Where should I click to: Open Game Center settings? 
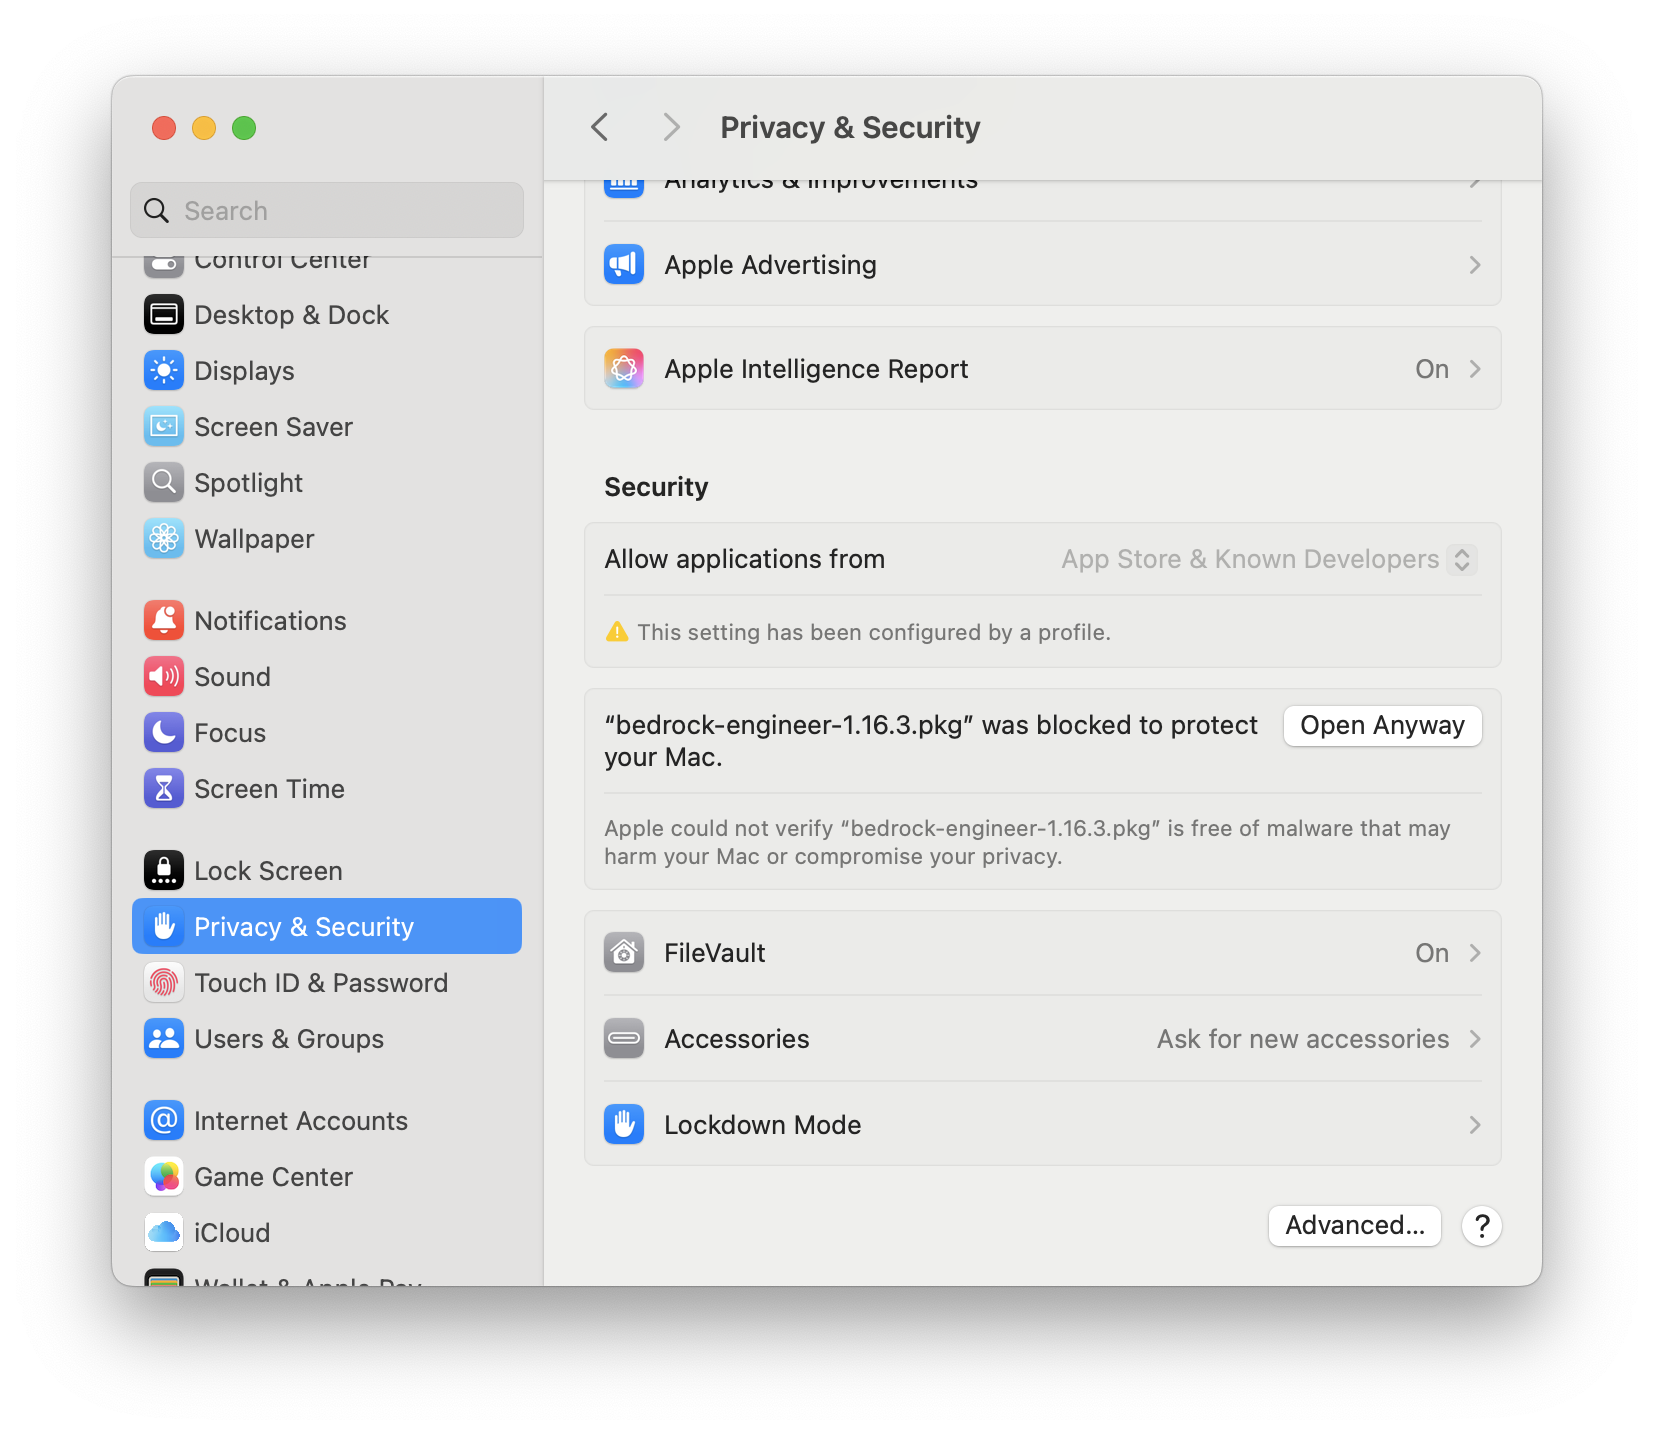pos(273,1176)
